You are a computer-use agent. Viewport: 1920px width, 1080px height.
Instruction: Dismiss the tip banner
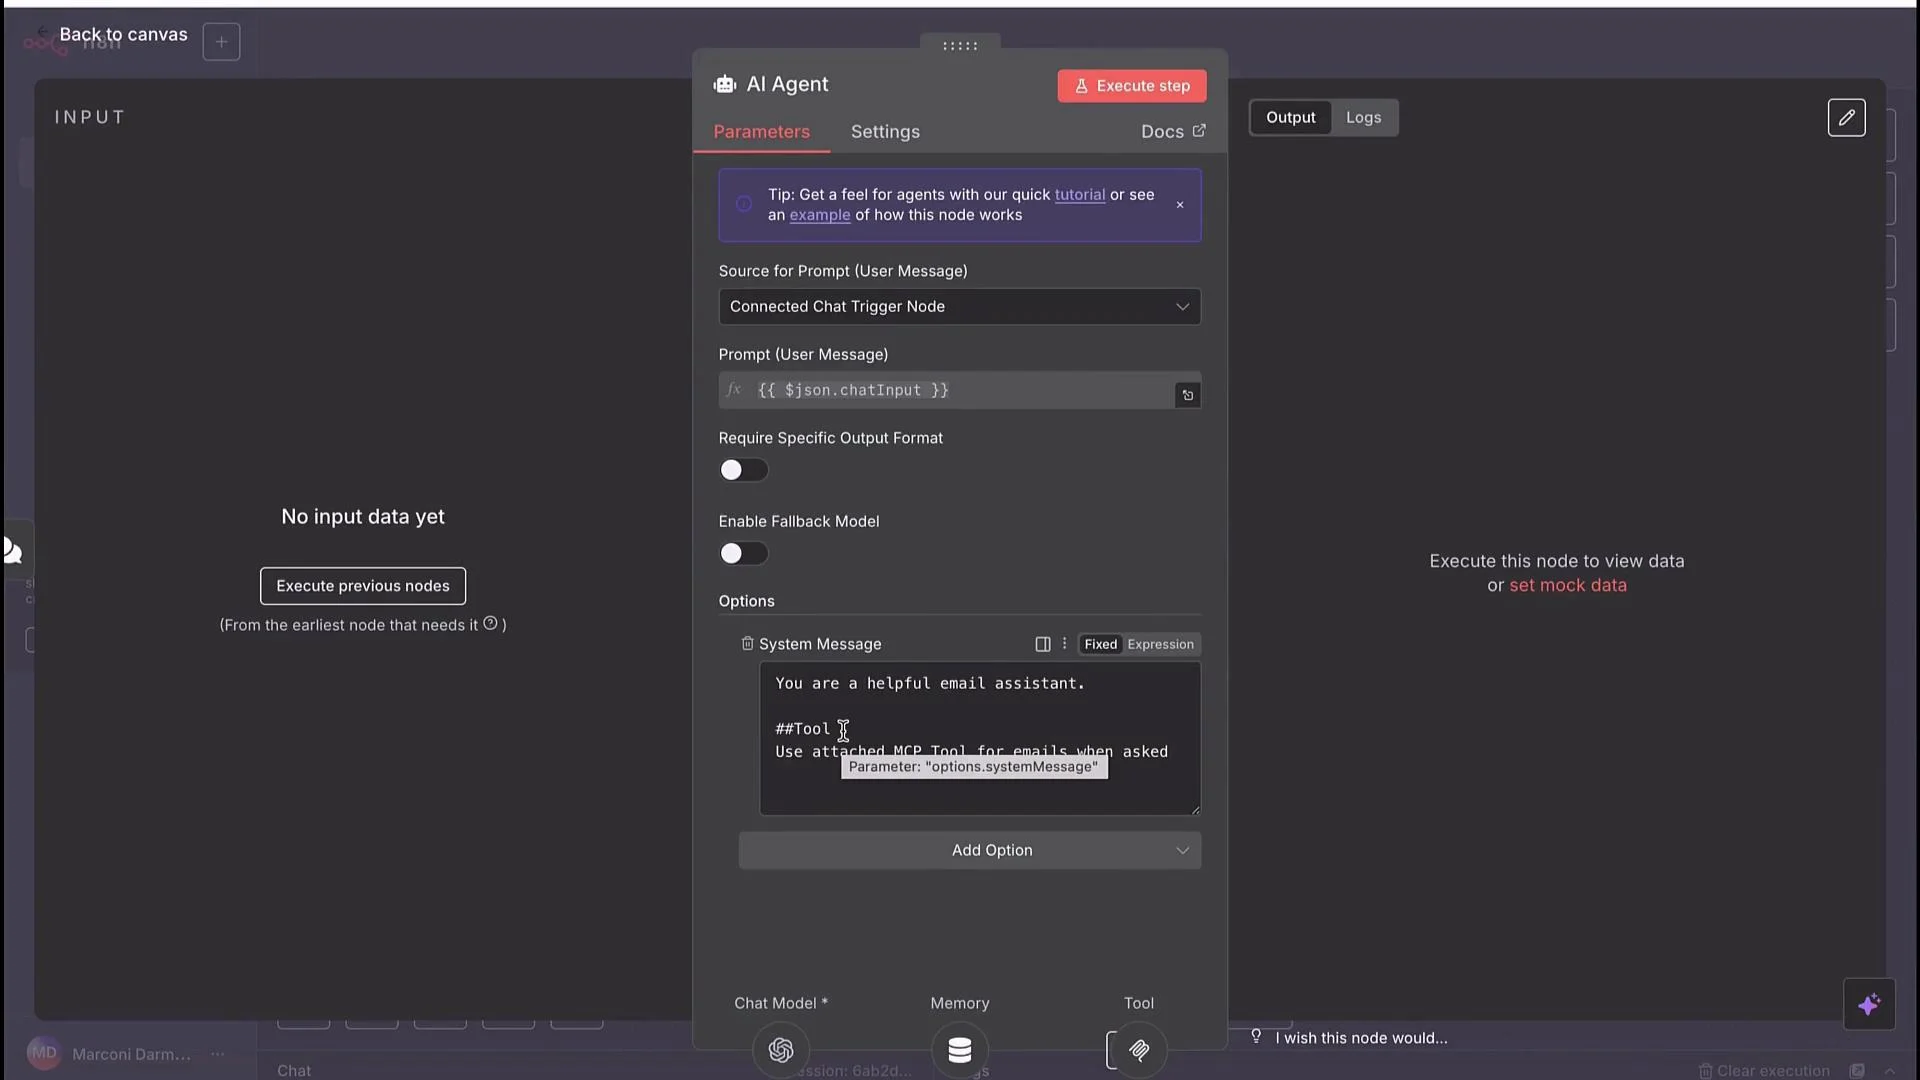[1180, 205]
